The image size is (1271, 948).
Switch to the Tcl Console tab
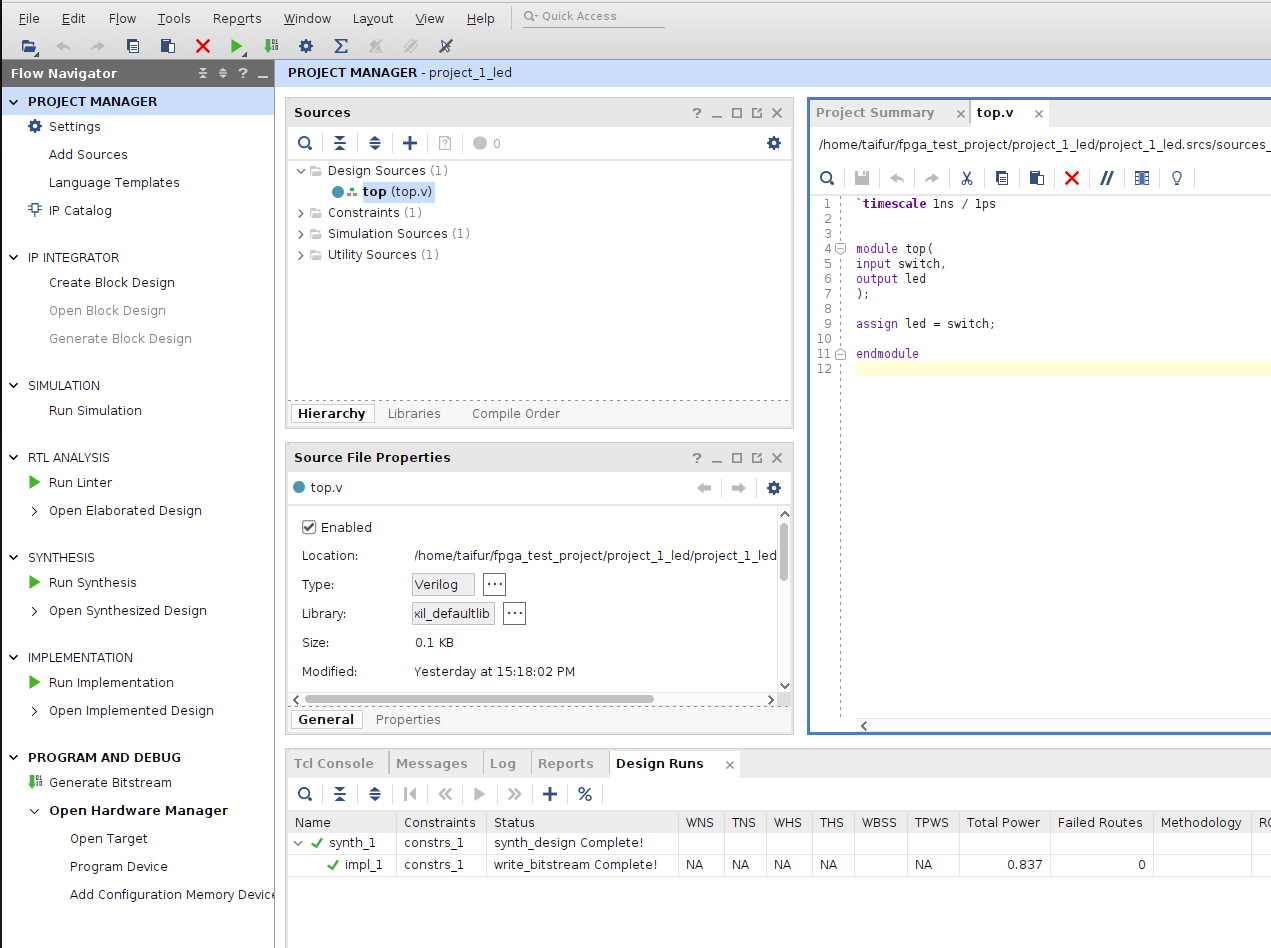click(x=334, y=763)
